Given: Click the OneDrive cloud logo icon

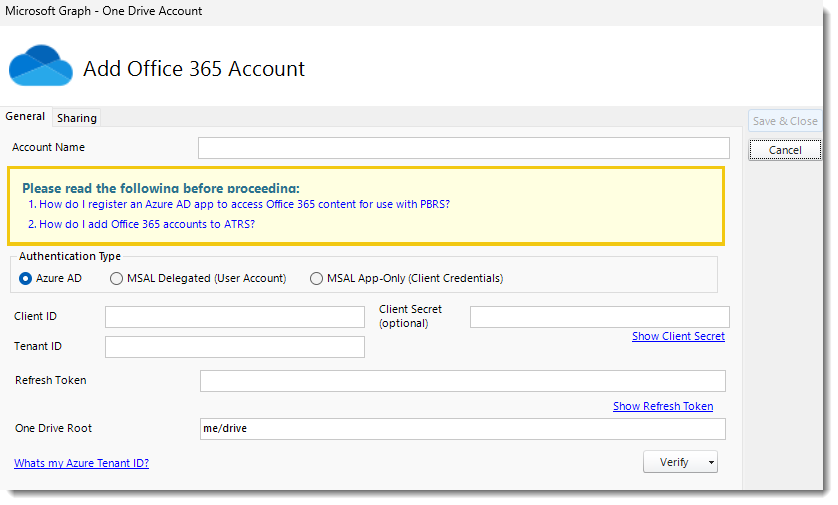Looking at the screenshot, I should (41, 66).
